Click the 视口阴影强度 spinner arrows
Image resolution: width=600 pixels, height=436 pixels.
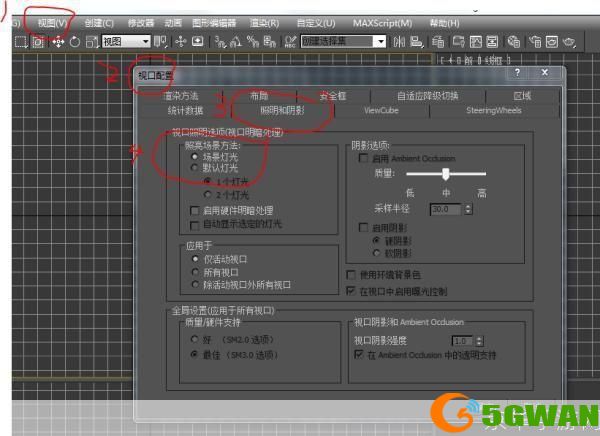tap(479, 341)
